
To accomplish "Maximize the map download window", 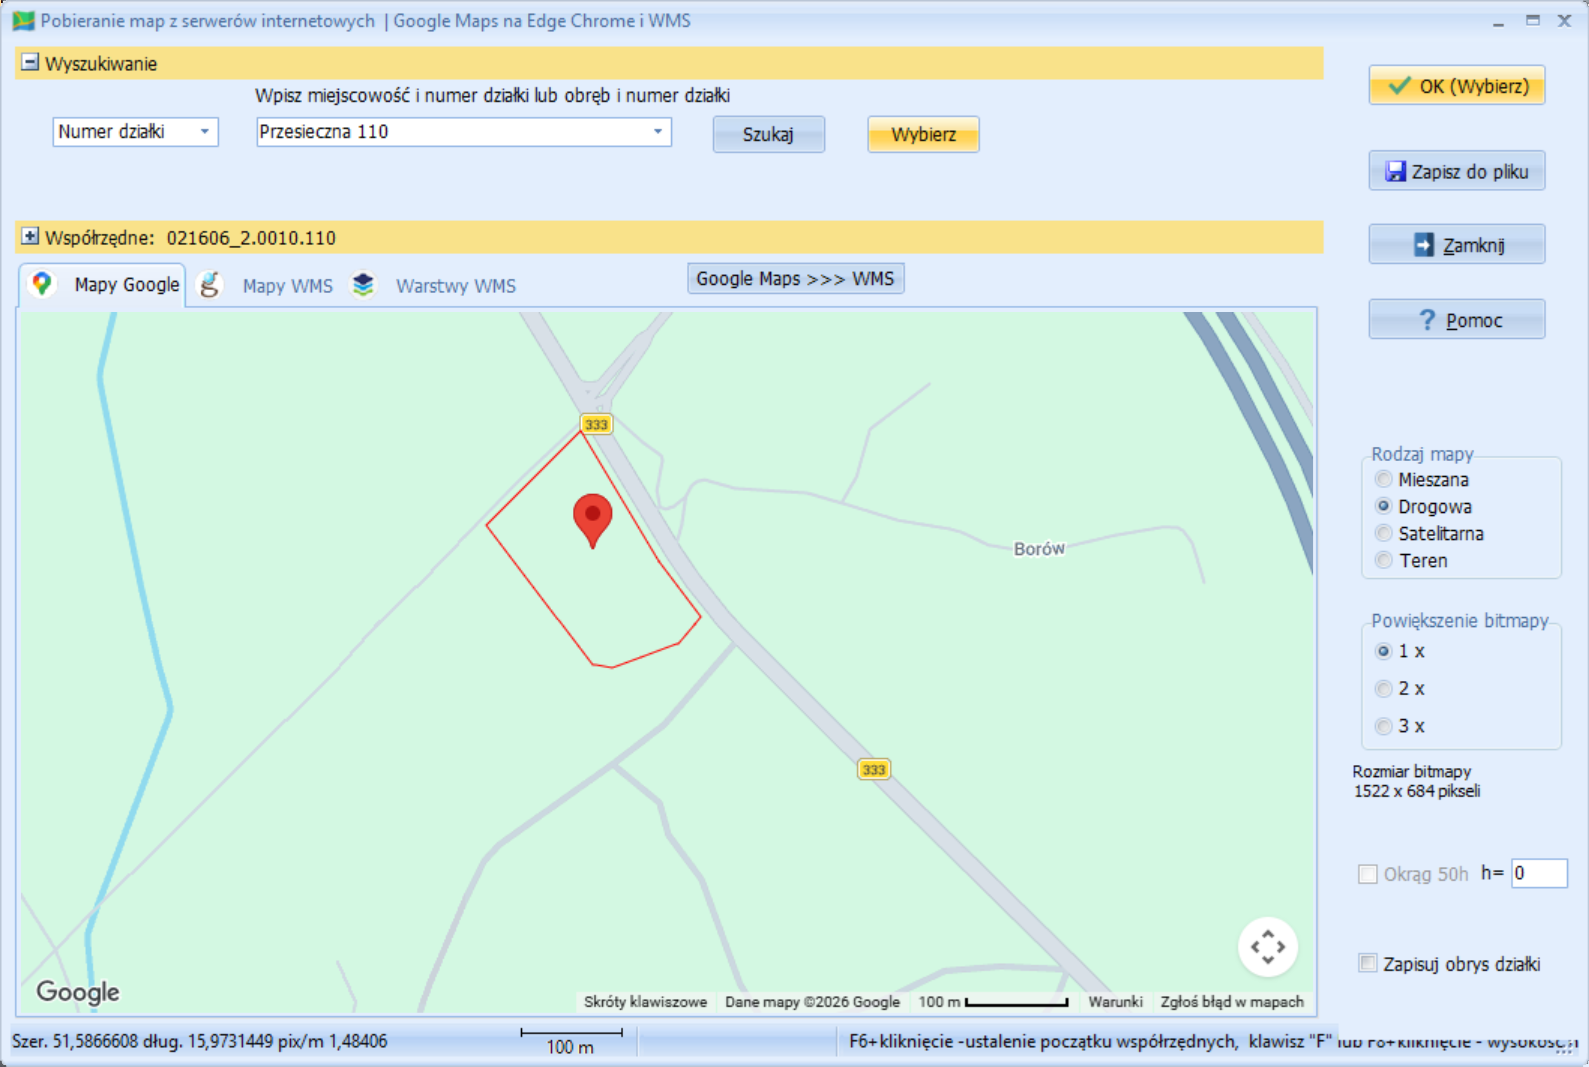I will [1532, 21].
